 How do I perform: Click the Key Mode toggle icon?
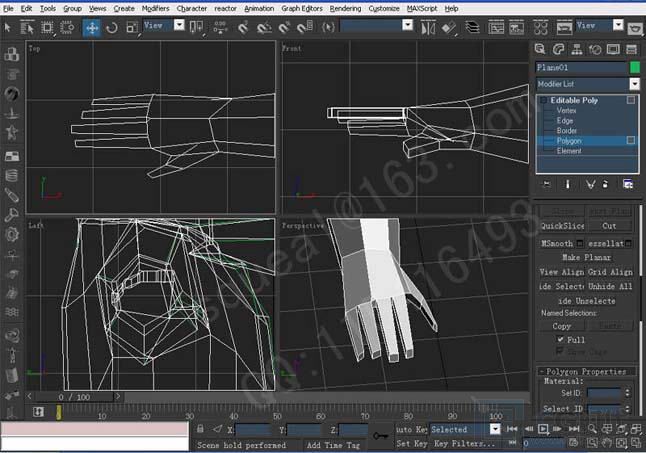[x=512, y=443]
